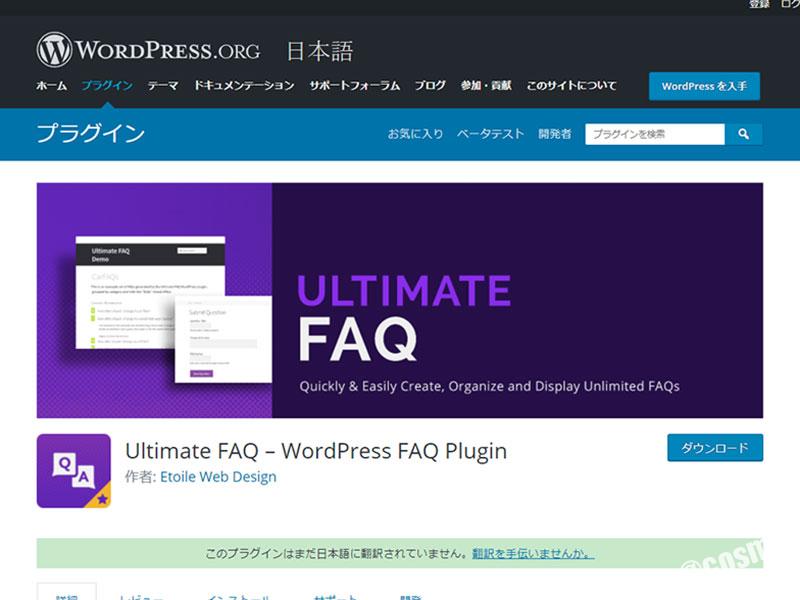Click 参加・貢献 in the nav bar
This screenshot has width=800, height=600.
[486, 86]
